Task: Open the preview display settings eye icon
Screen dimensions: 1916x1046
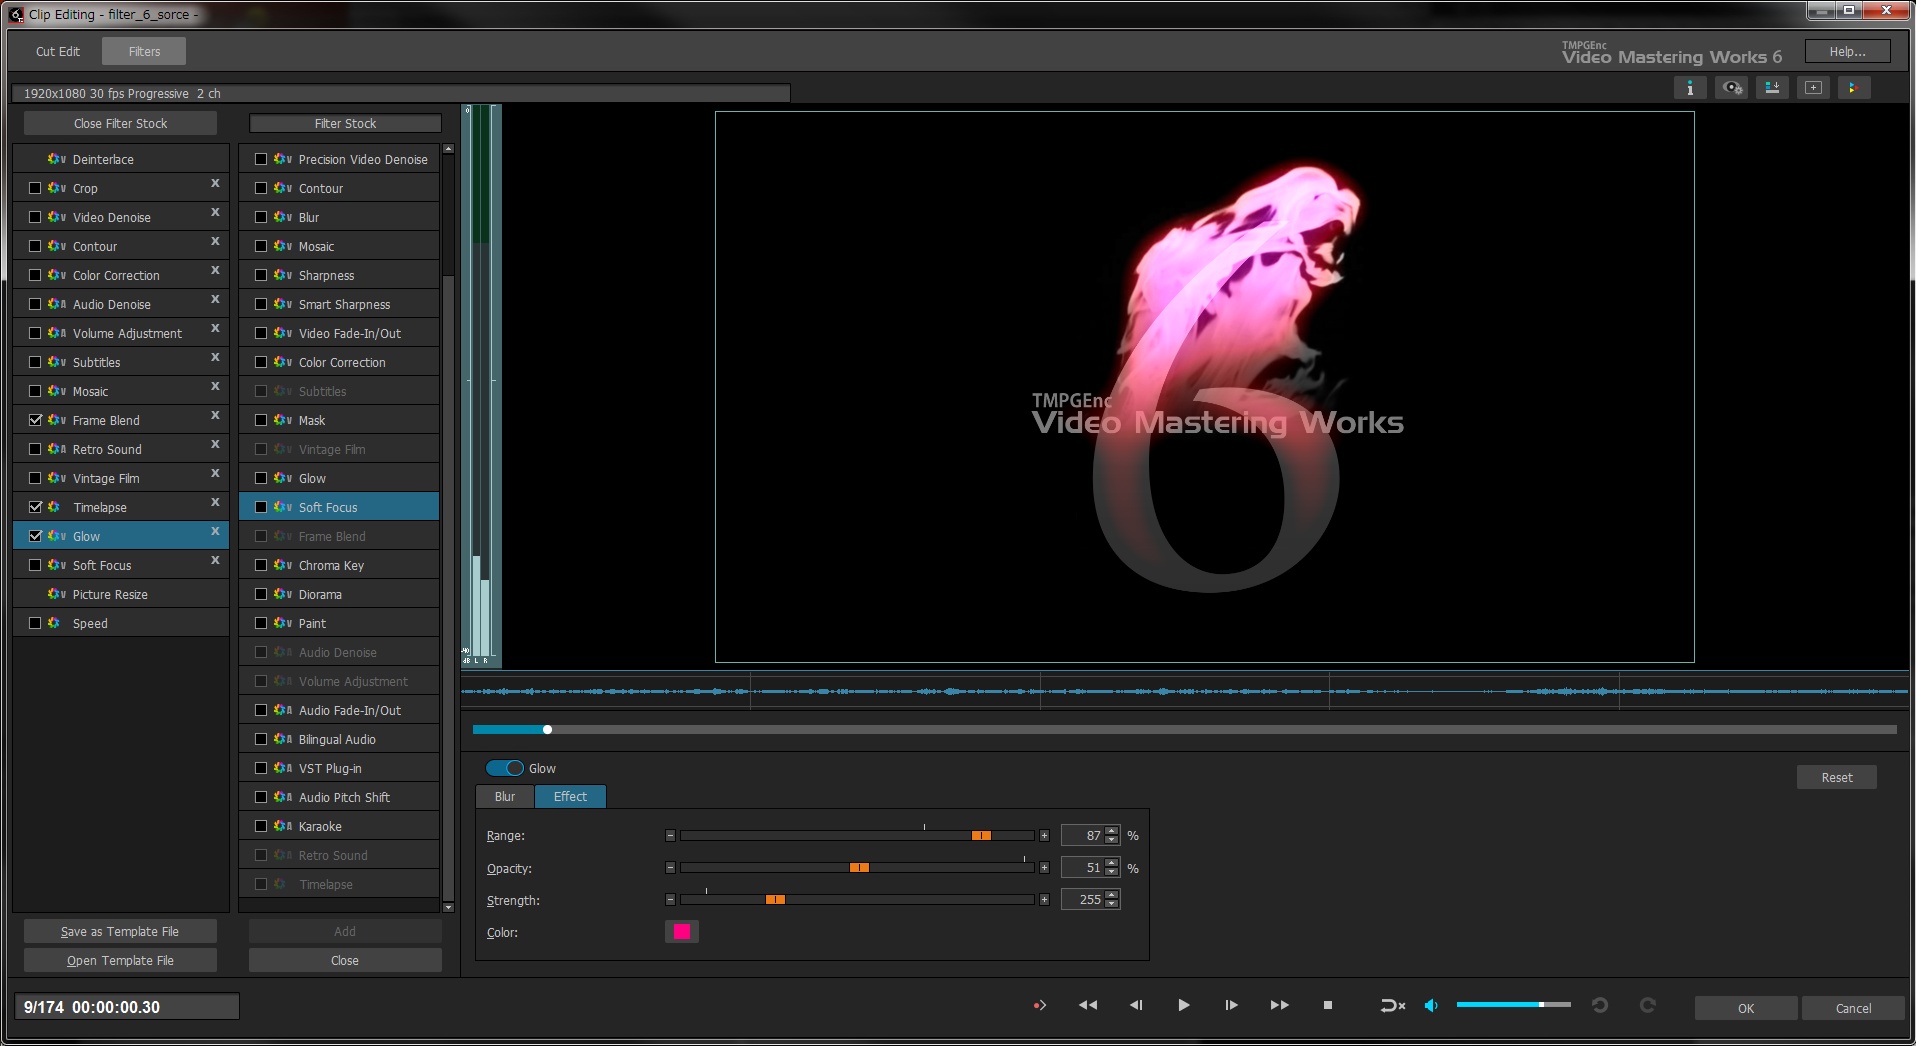Action: coord(1731,88)
